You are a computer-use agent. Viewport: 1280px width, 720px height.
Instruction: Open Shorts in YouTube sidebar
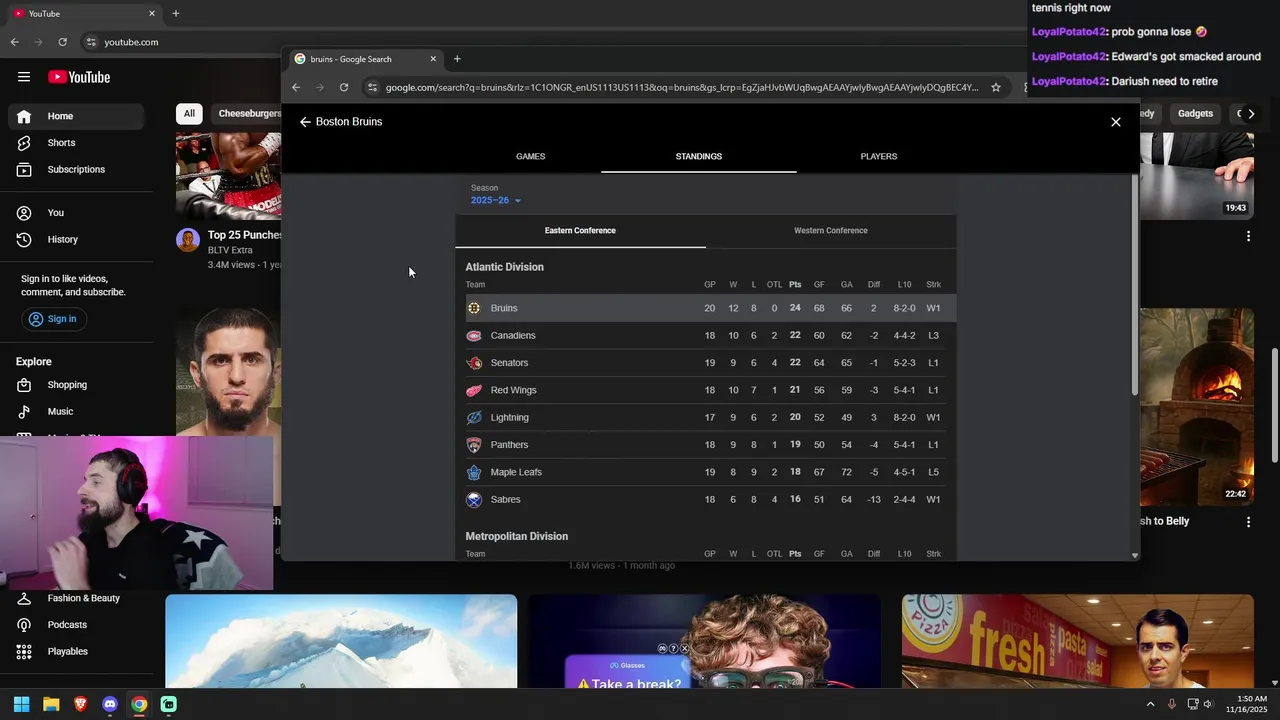(x=76, y=143)
